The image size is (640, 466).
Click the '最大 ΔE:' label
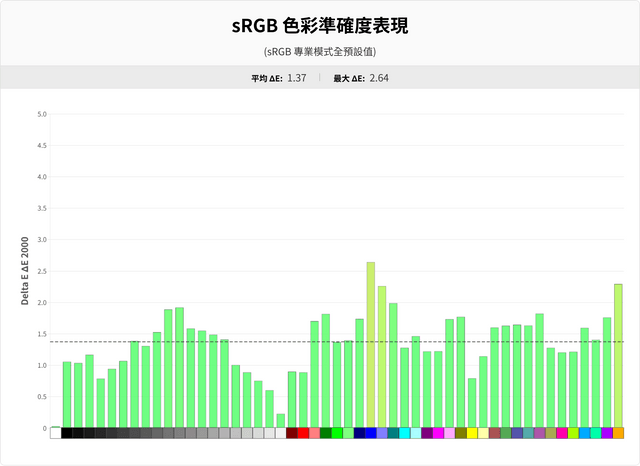pyautogui.click(x=349, y=78)
